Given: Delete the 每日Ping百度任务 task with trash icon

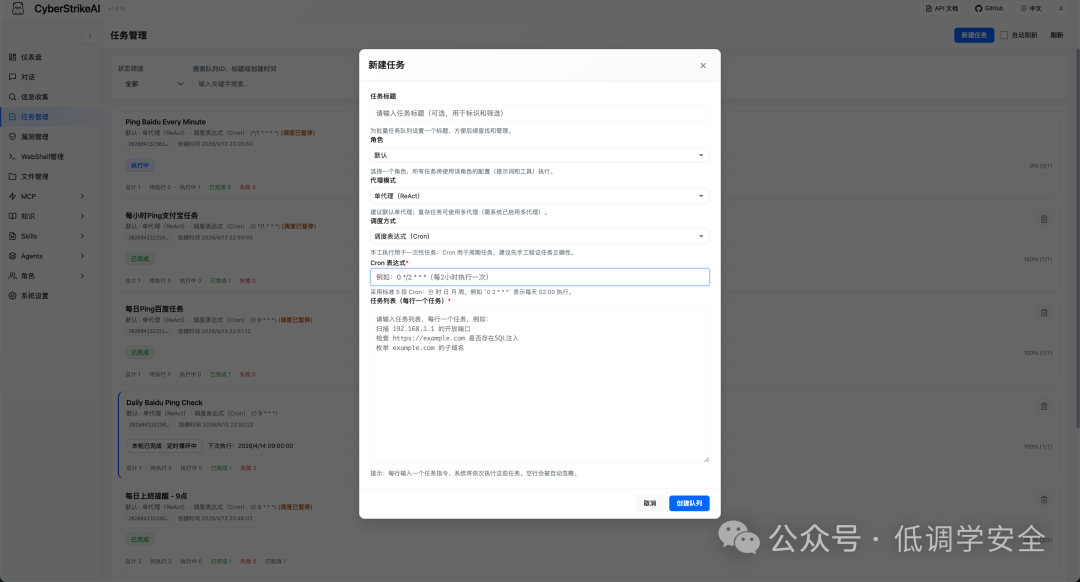Looking at the screenshot, I should [x=1044, y=313].
